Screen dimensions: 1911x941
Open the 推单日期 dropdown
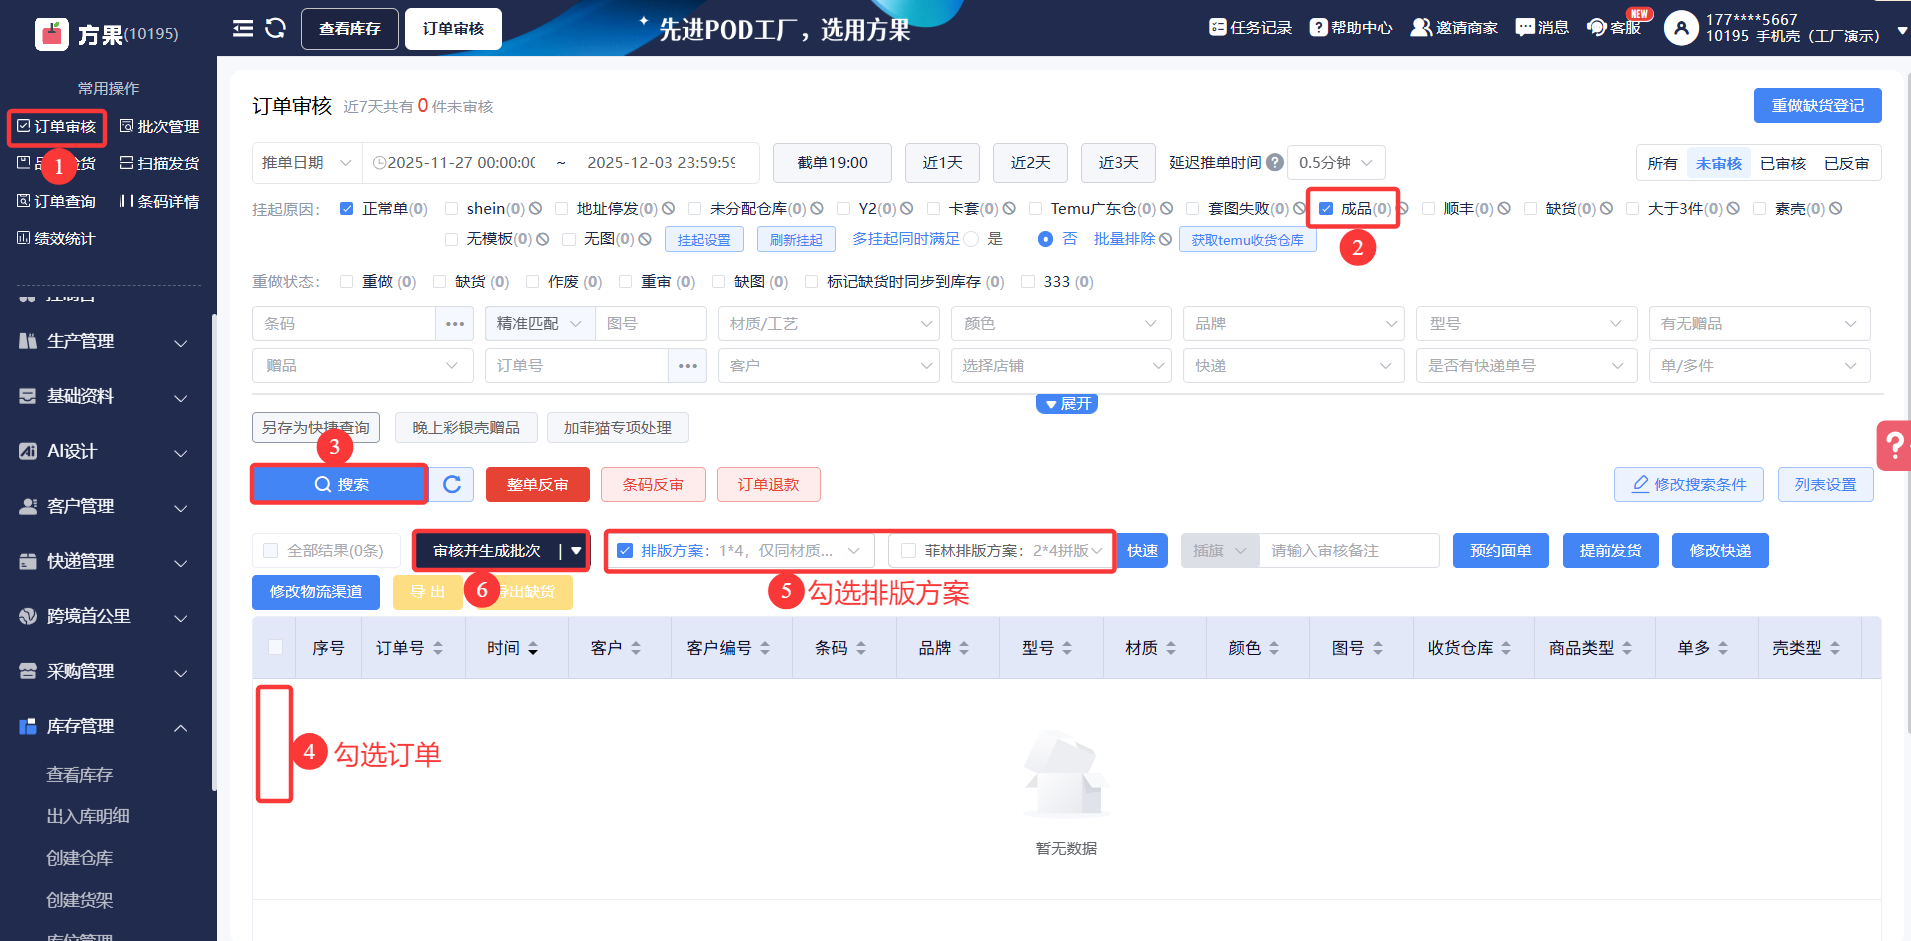coord(307,162)
